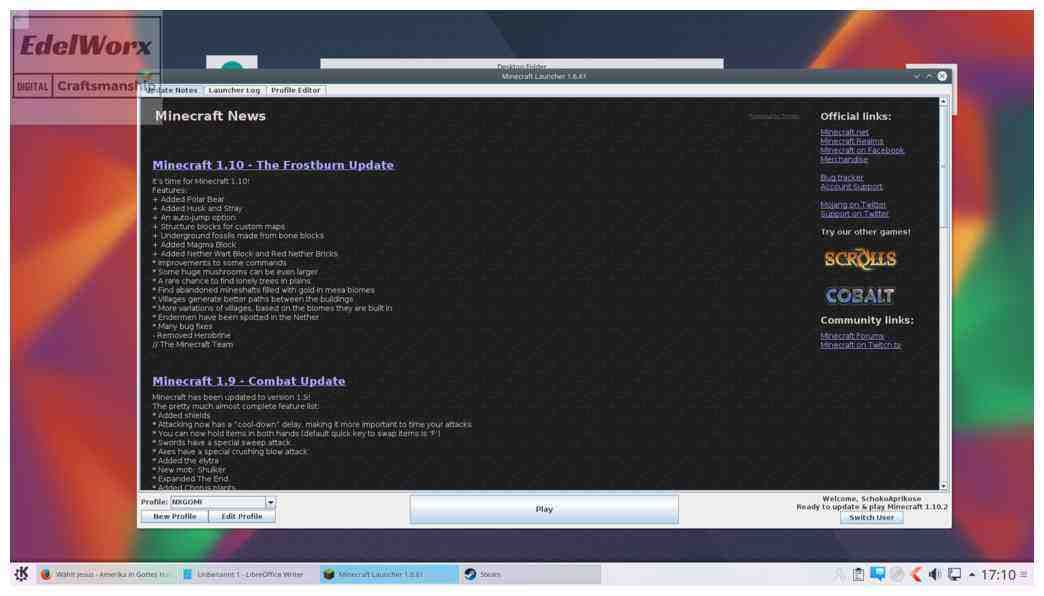This screenshot has height=596, width=1044.
Task: Open the Minecraft 1.9 Combat Update headline
Action: pos(249,382)
